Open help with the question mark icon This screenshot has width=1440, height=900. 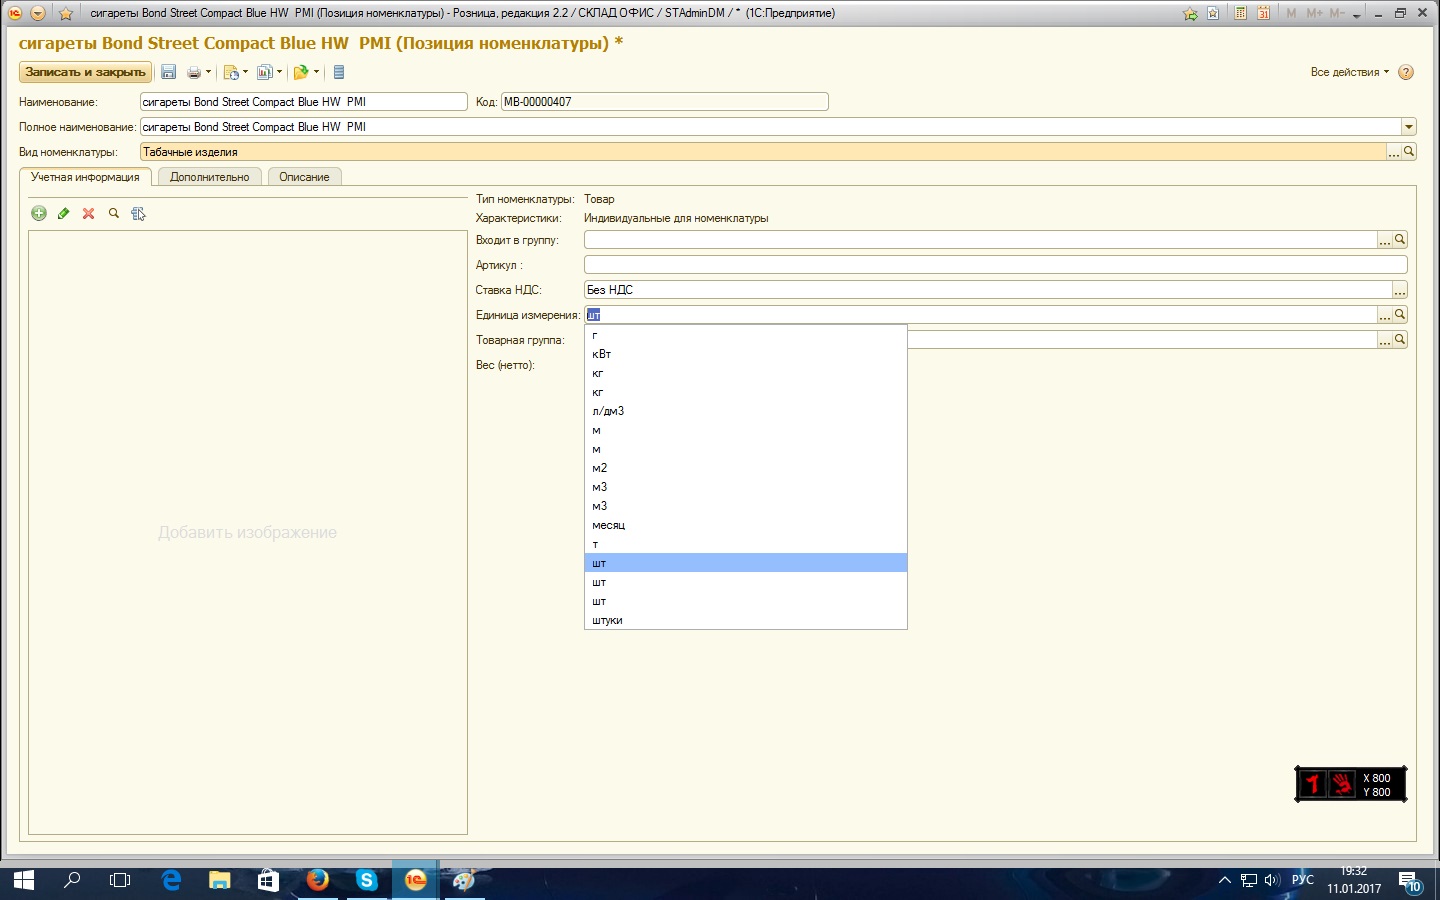[x=1406, y=72]
